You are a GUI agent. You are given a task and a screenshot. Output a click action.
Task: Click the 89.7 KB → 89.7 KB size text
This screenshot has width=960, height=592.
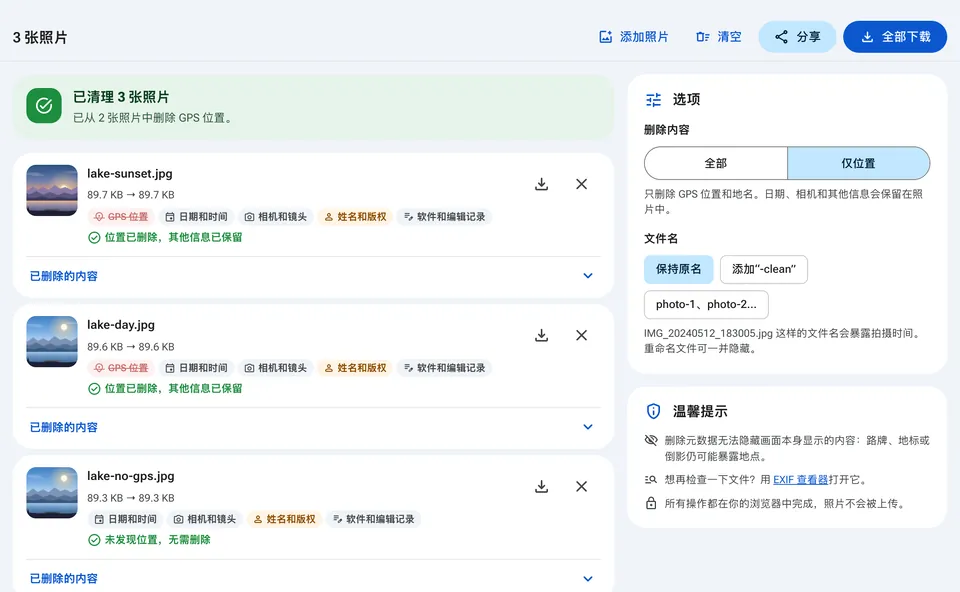[130, 195]
